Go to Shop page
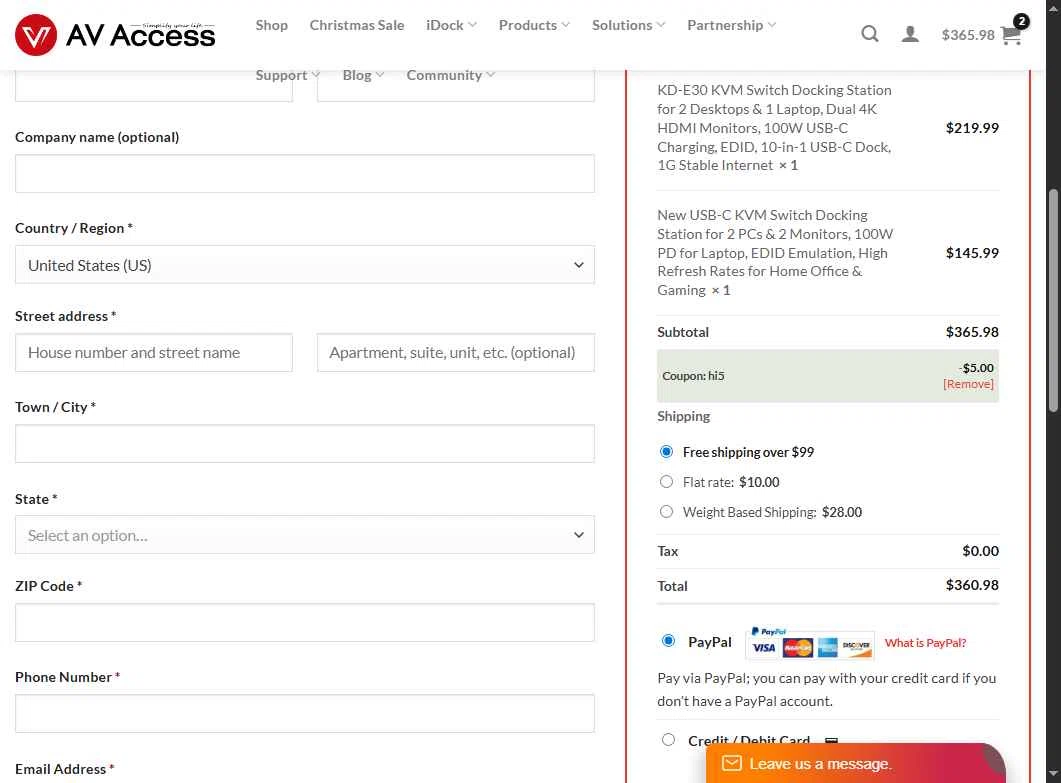 click(x=271, y=25)
